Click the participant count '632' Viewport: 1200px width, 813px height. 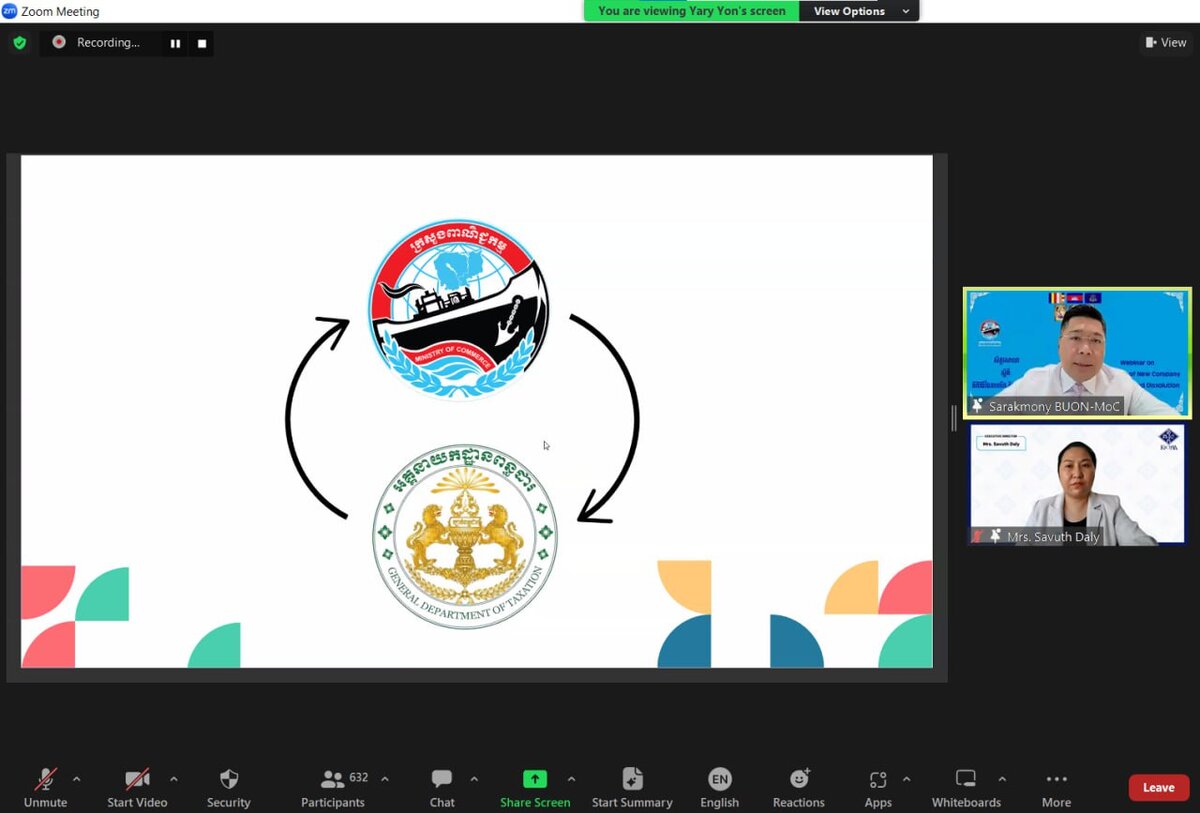pos(359,777)
